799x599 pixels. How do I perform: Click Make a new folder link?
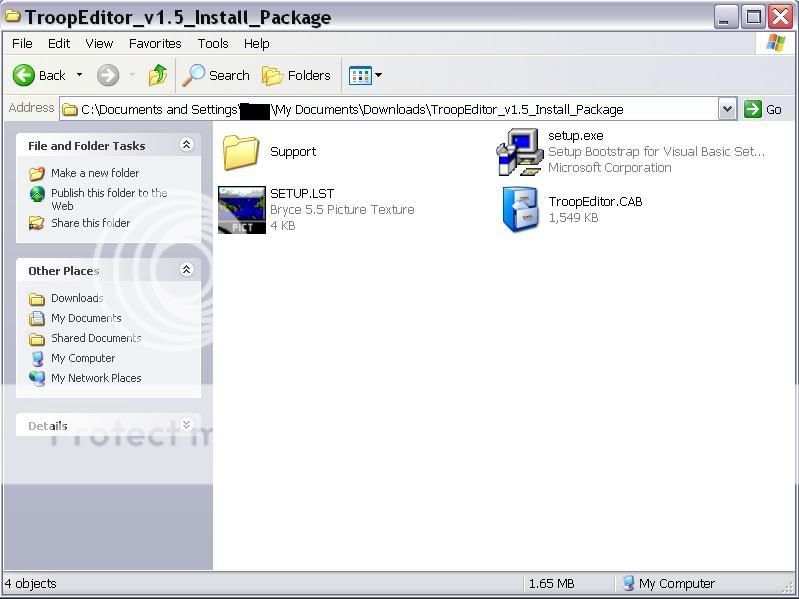[95, 173]
